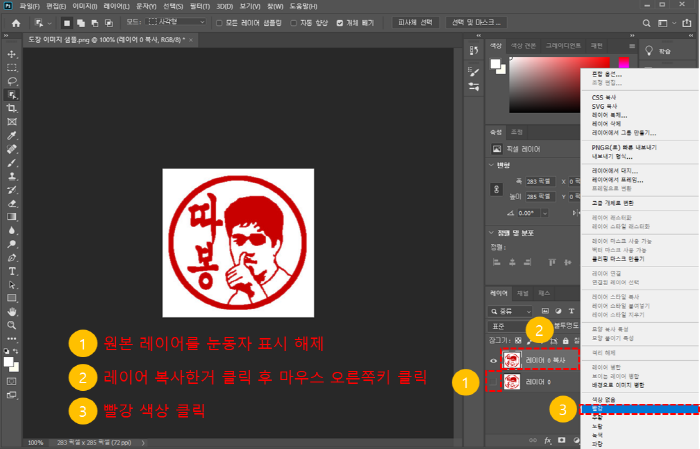
Task: Select the Brush tool
Action: tap(12, 162)
